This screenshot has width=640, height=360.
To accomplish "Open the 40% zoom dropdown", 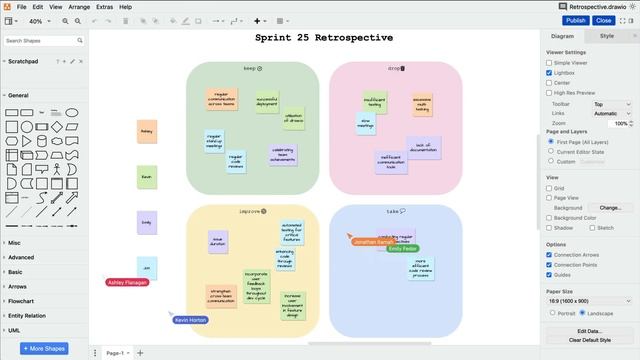I will click(40, 21).
